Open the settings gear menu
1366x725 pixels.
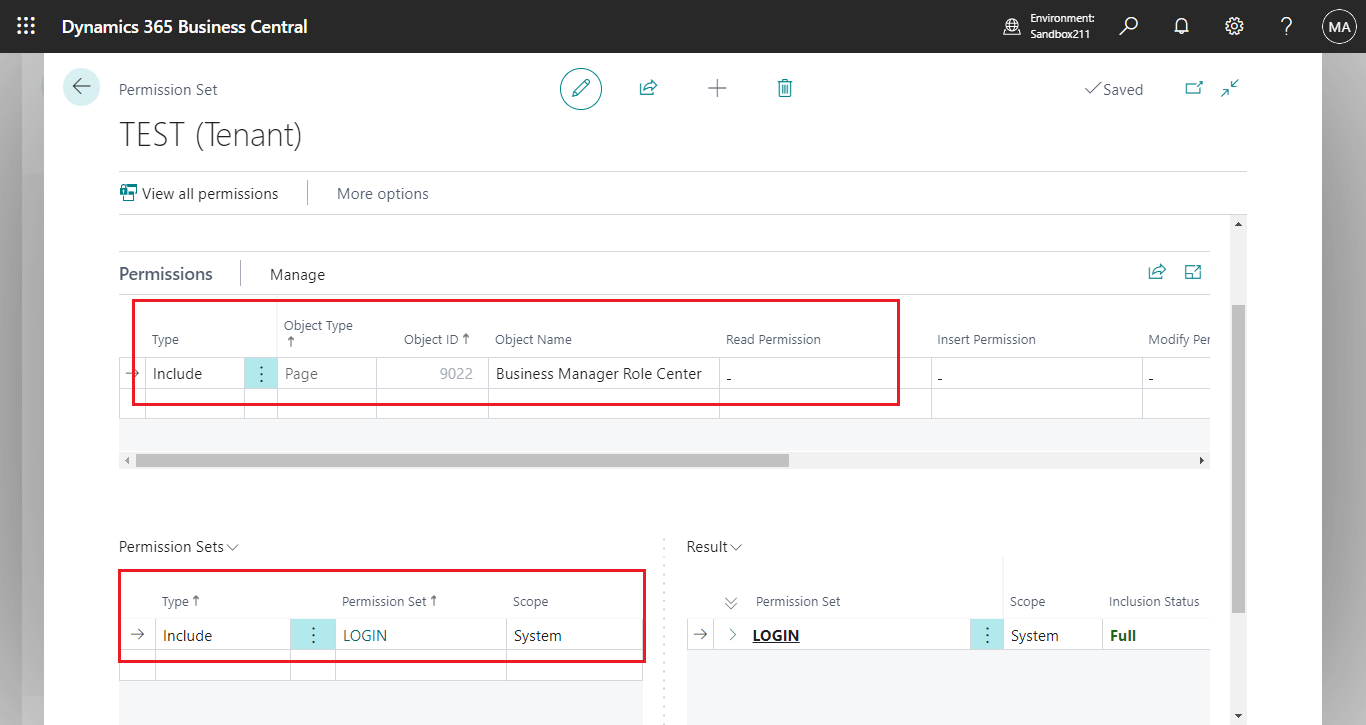[1233, 26]
